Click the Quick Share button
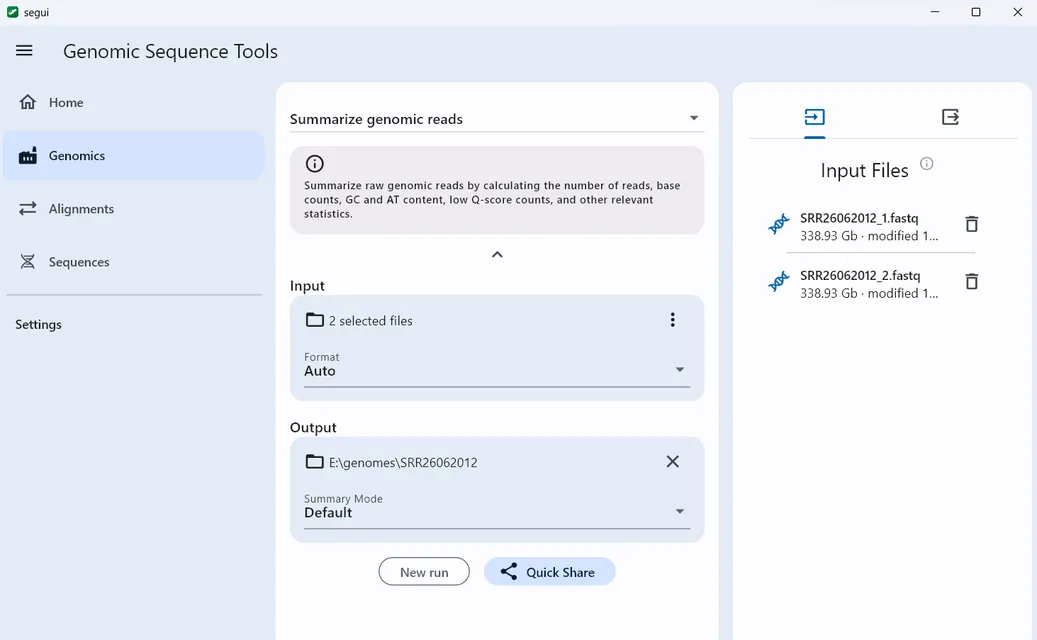 550,572
